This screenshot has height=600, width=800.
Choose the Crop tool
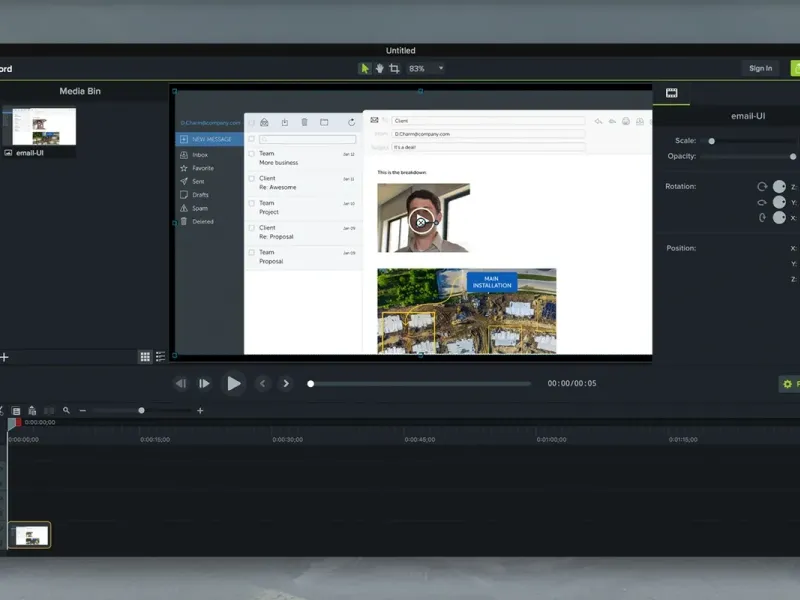click(x=394, y=68)
